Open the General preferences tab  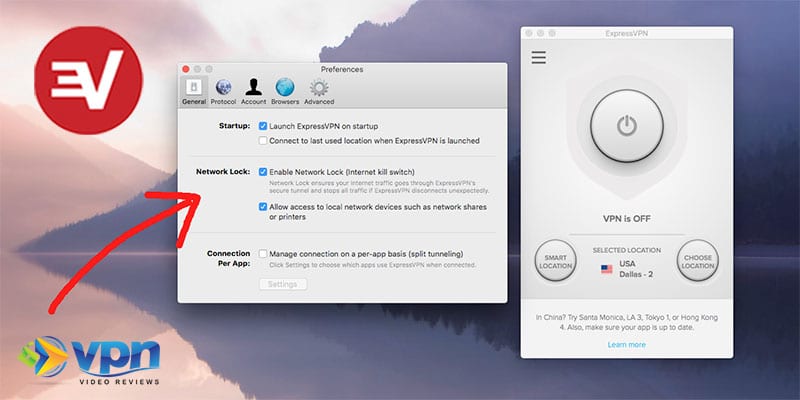click(194, 92)
